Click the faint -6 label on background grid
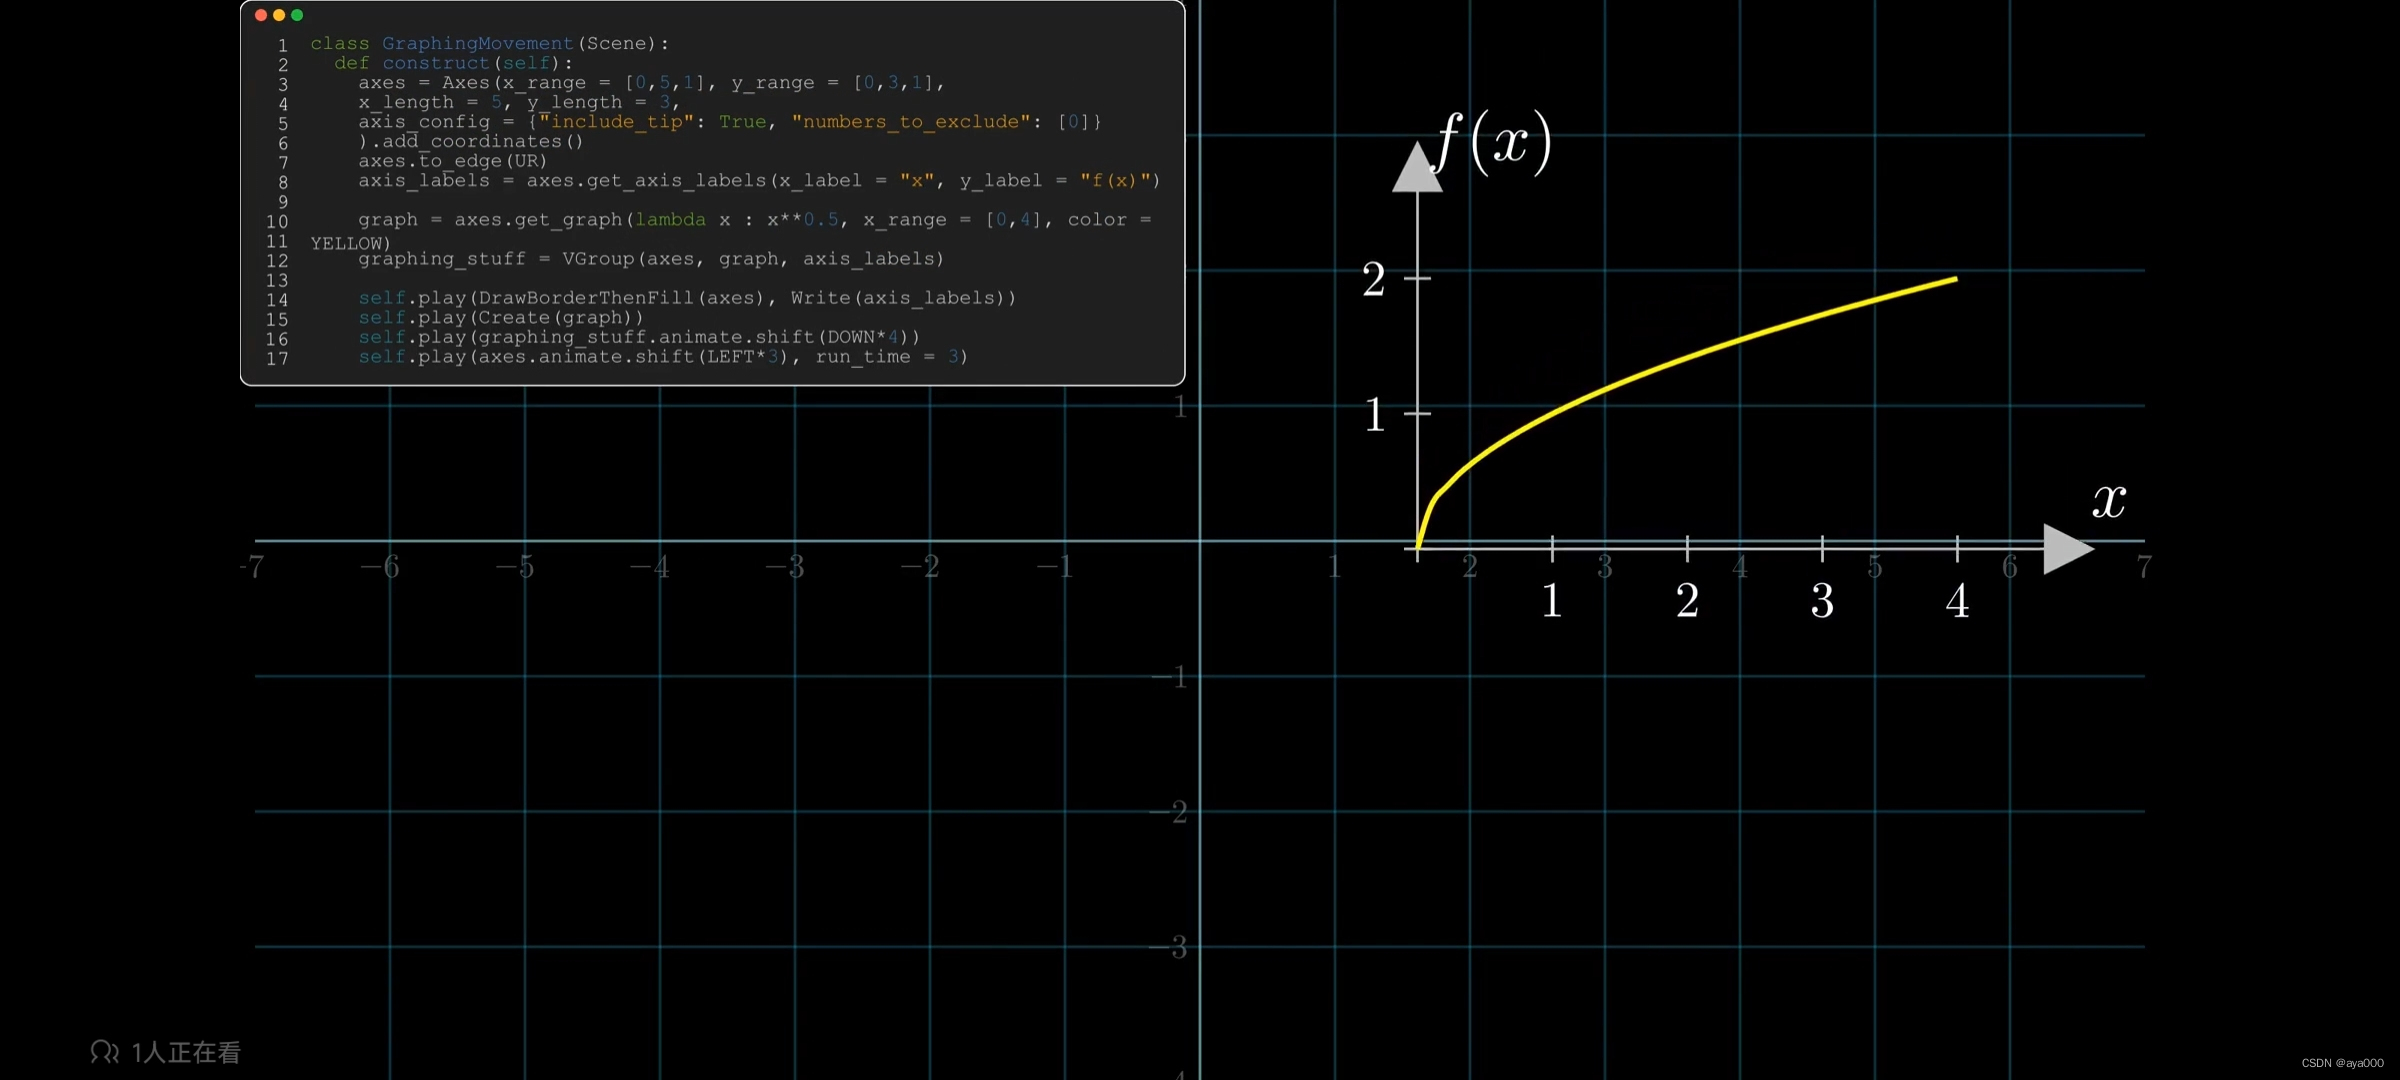Viewport: 2400px width, 1080px height. (x=380, y=567)
